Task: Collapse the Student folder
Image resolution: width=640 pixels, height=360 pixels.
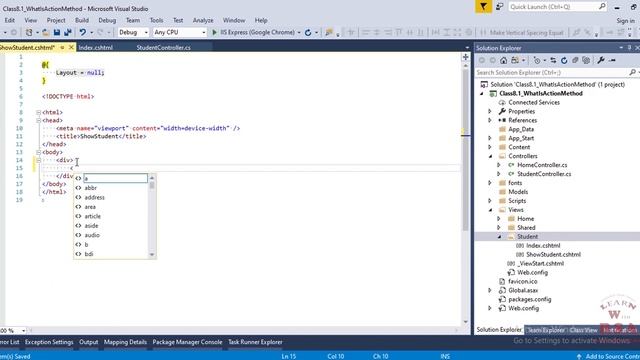Action: (x=499, y=237)
